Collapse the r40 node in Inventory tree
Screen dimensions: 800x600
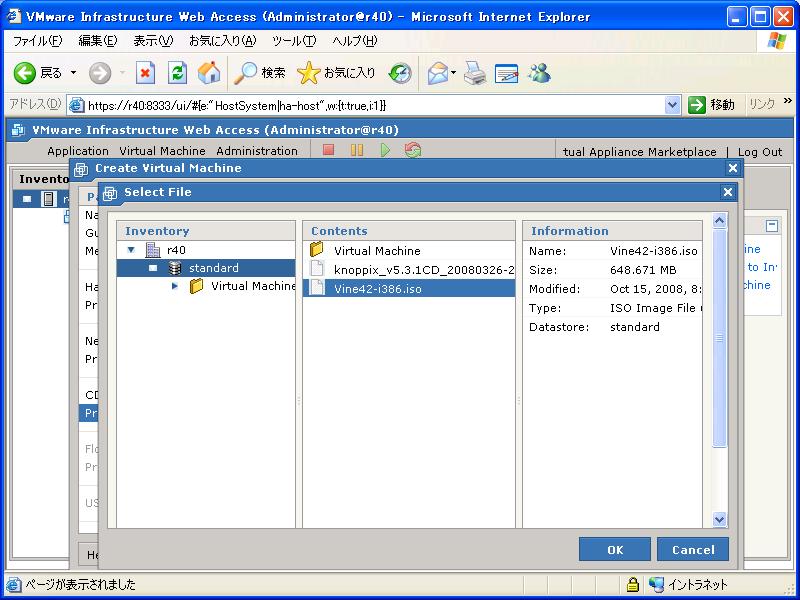(x=131, y=250)
